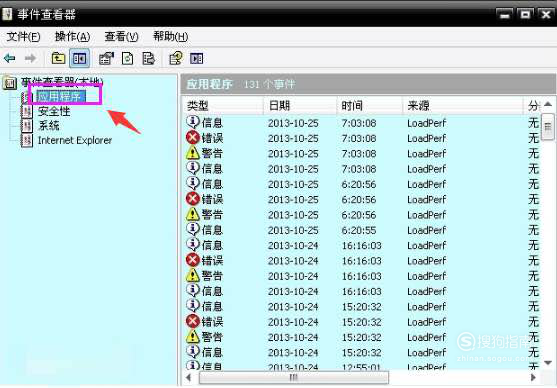
Task: Click the horizontal scrollbar right arrow
Action: click(533, 377)
